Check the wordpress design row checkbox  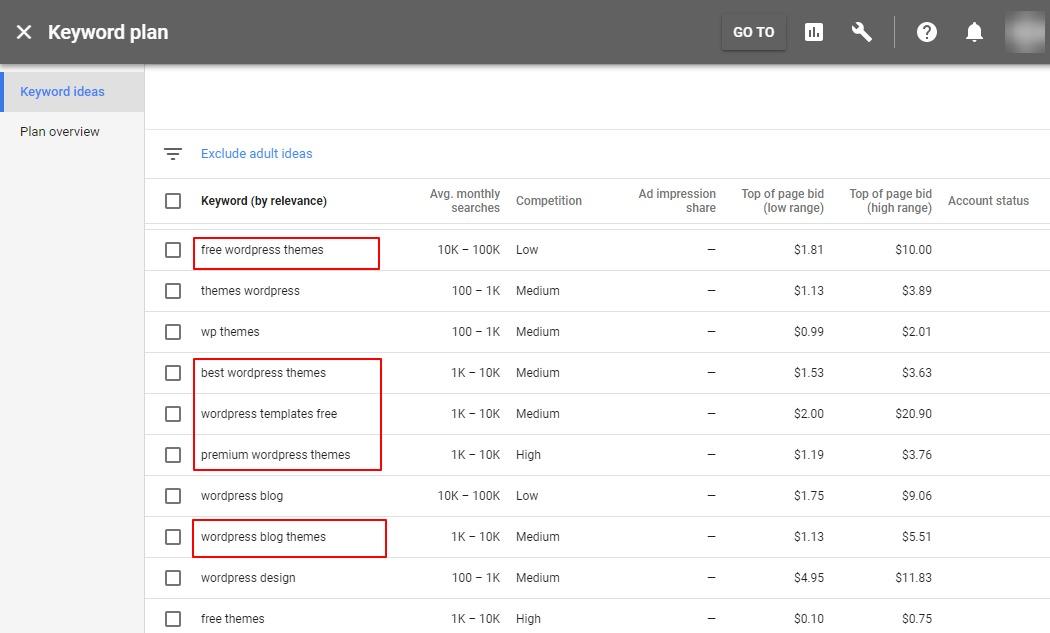click(x=173, y=577)
